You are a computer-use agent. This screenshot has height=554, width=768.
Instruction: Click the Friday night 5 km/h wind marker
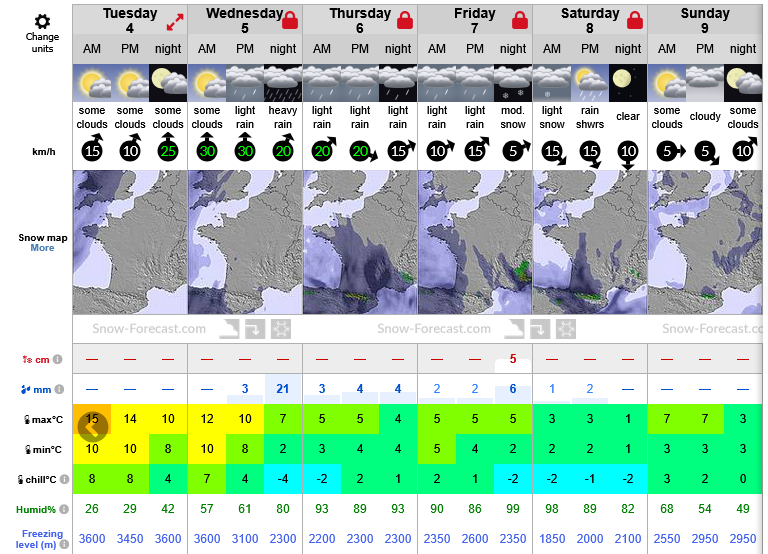tap(515, 150)
